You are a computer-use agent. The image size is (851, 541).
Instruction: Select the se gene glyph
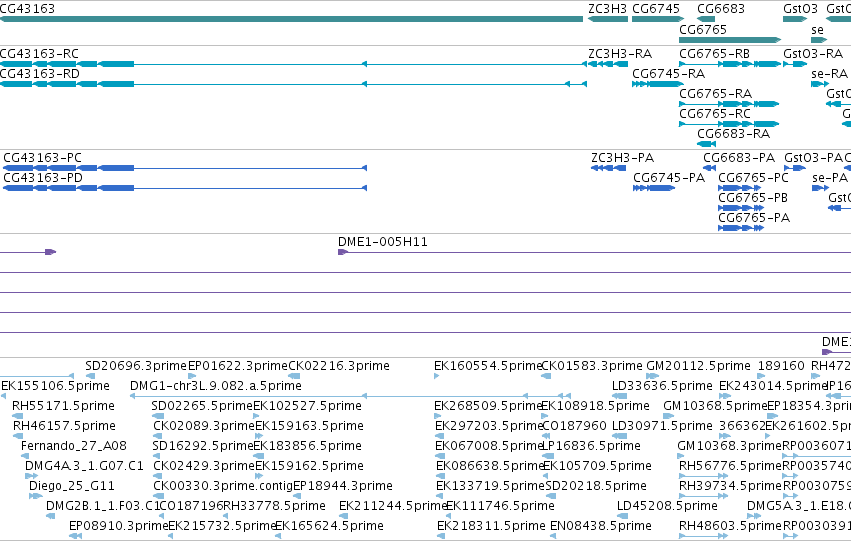point(819,40)
